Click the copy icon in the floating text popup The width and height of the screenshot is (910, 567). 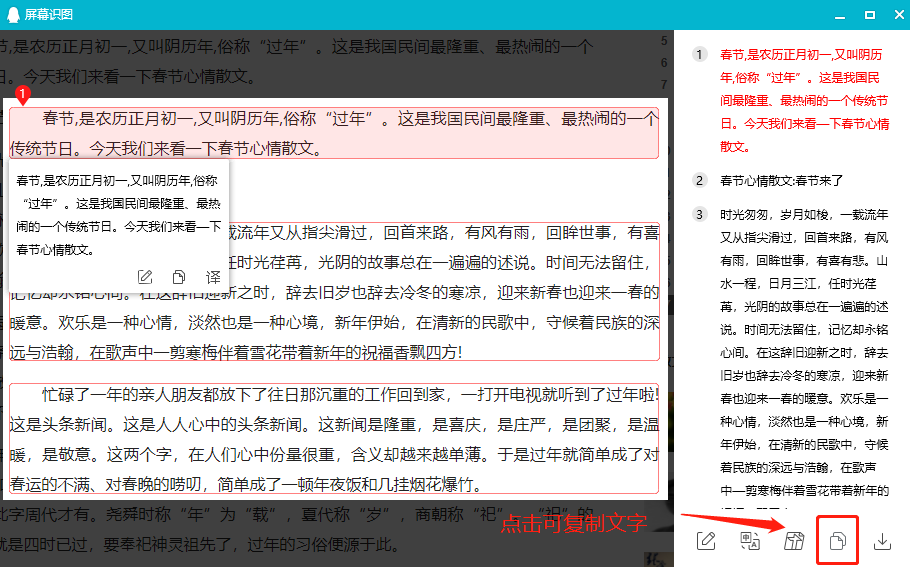pyautogui.click(x=179, y=277)
